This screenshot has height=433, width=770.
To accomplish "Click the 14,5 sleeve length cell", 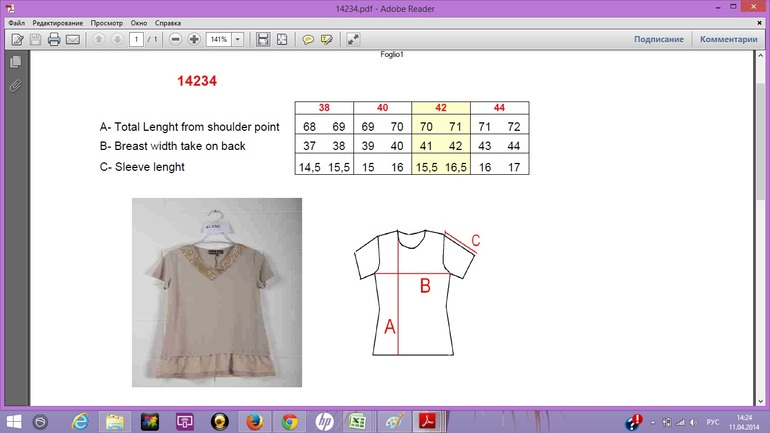I will [x=309, y=167].
